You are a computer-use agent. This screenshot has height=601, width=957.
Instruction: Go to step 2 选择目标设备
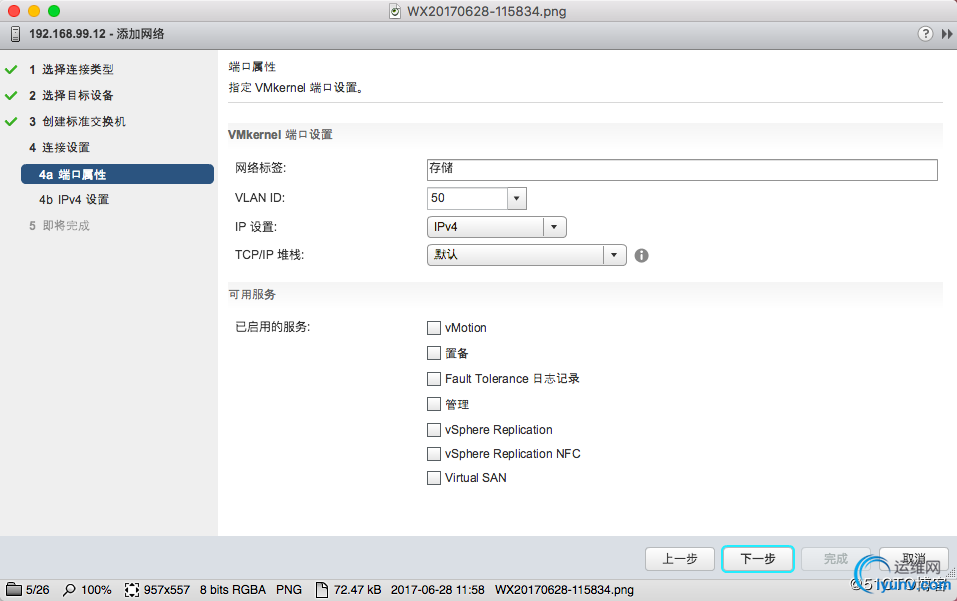tap(78, 96)
